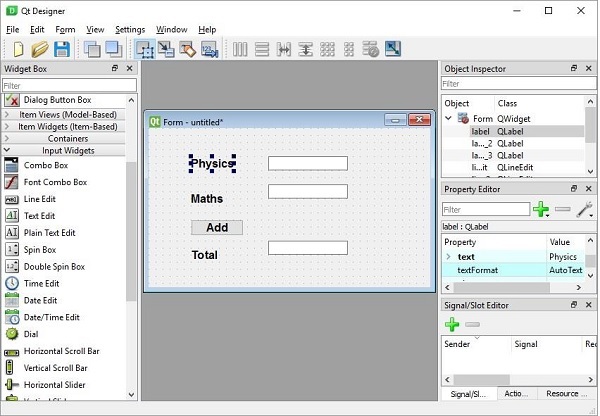Open the Form menu
The width and height of the screenshot is (600, 416).
[65, 30]
